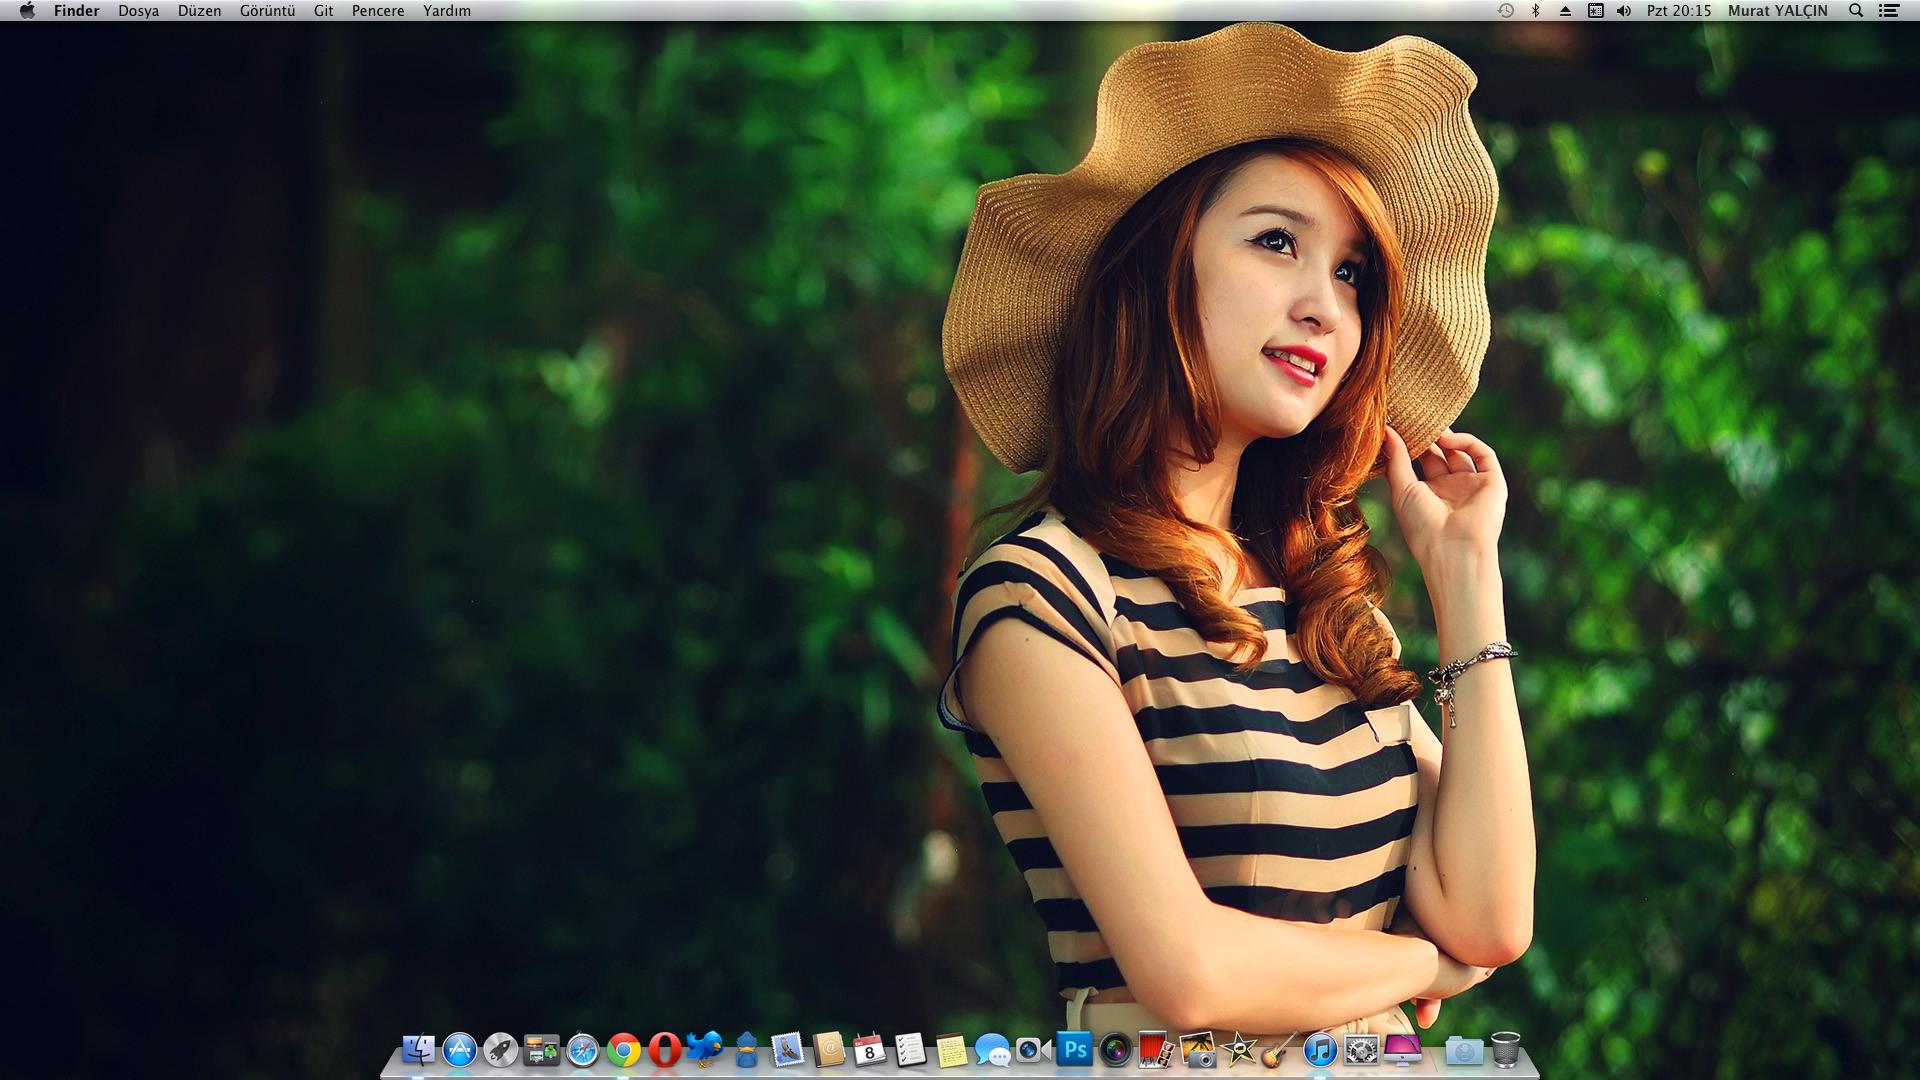
Task: Open Safari compass icon
Action: 582,1051
